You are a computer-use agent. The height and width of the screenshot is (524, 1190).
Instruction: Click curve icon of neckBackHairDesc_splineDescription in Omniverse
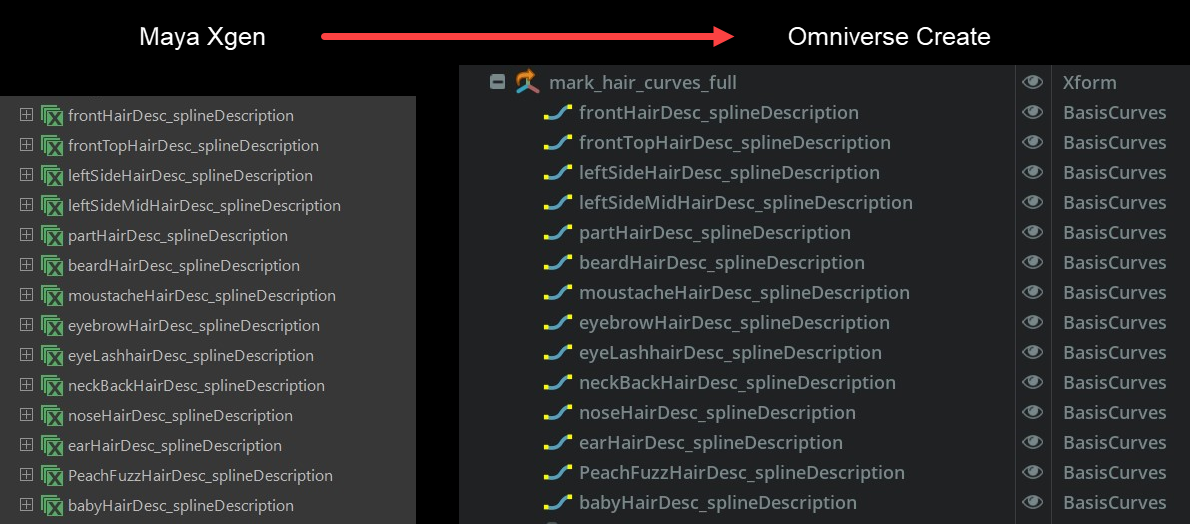[557, 383]
